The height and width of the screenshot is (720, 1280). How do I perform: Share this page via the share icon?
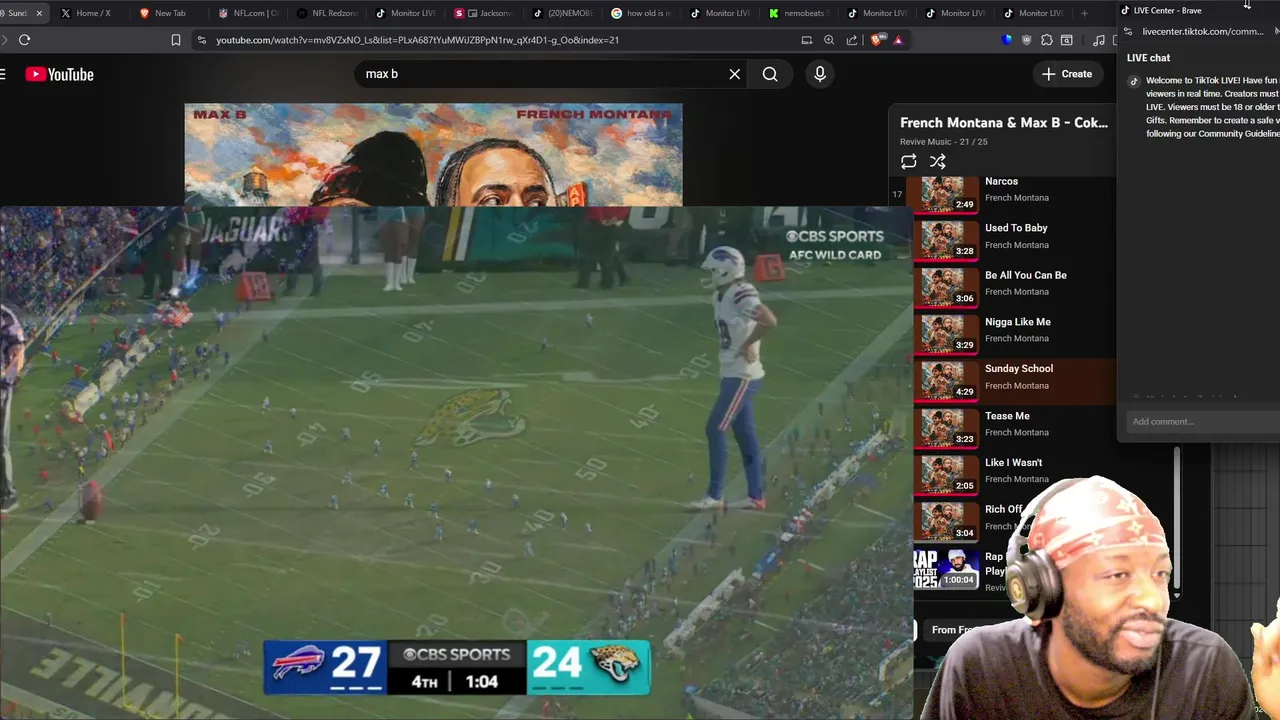coord(852,40)
